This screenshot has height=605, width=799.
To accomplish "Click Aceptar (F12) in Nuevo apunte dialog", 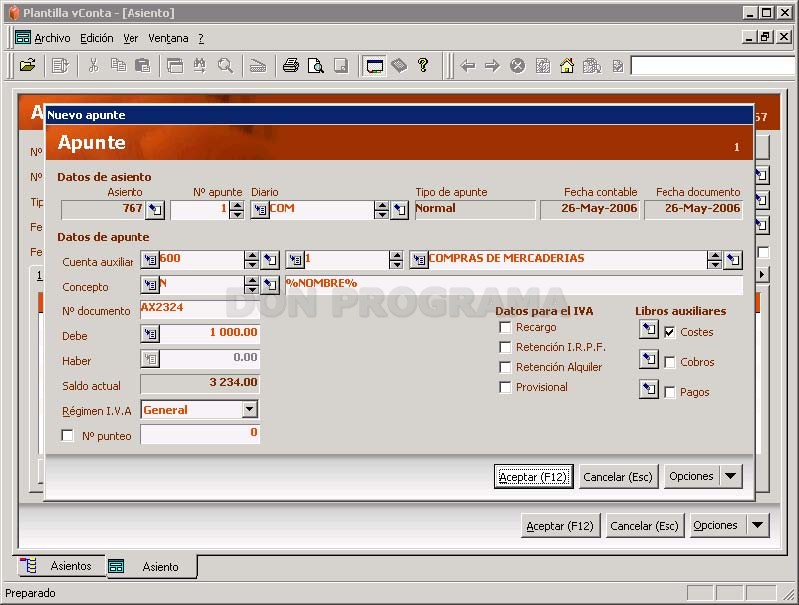I will tap(533, 477).
